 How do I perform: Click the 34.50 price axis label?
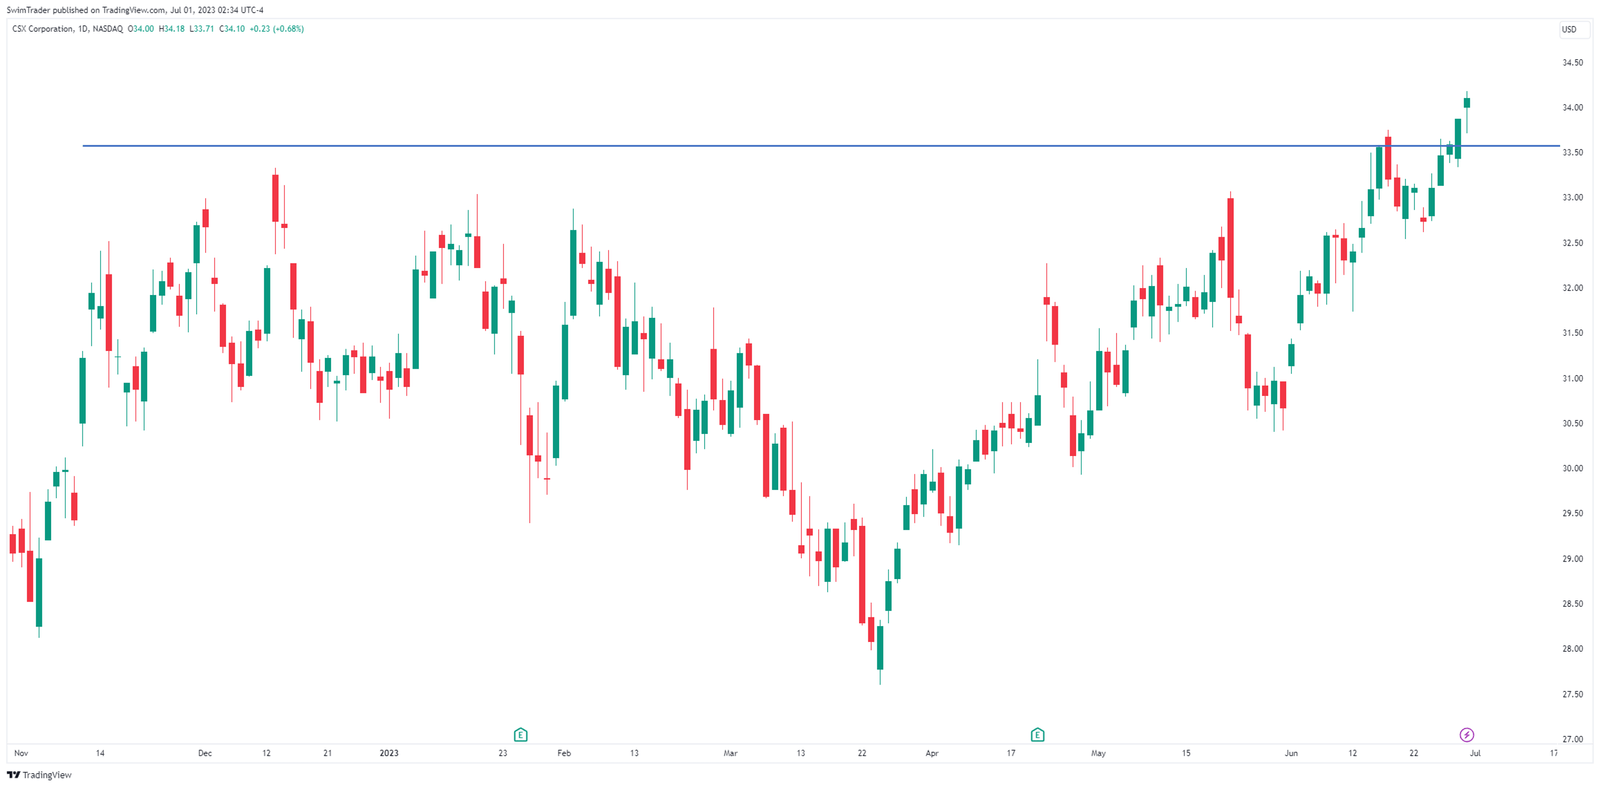1572,62
